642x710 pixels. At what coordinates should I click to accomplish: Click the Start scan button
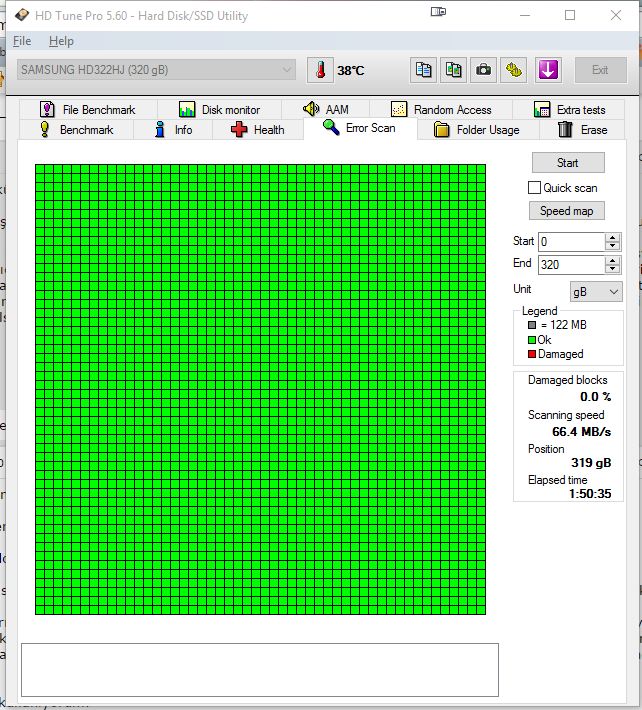[x=568, y=163]
